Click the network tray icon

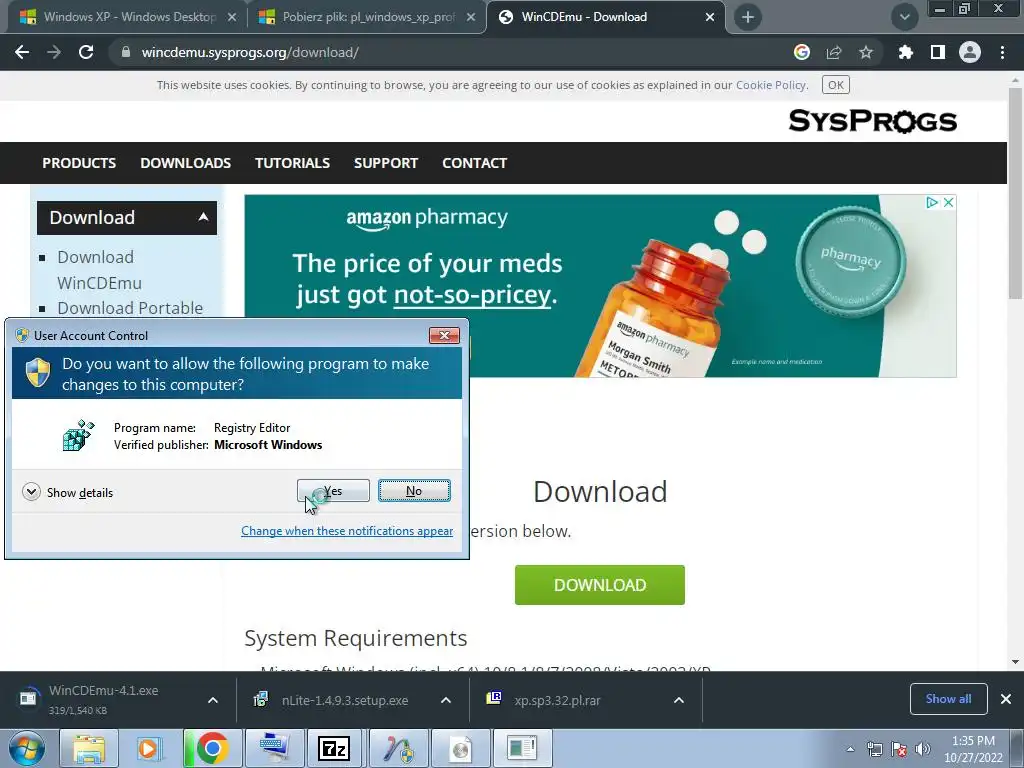pyautogui.click(x=874, y=749)
